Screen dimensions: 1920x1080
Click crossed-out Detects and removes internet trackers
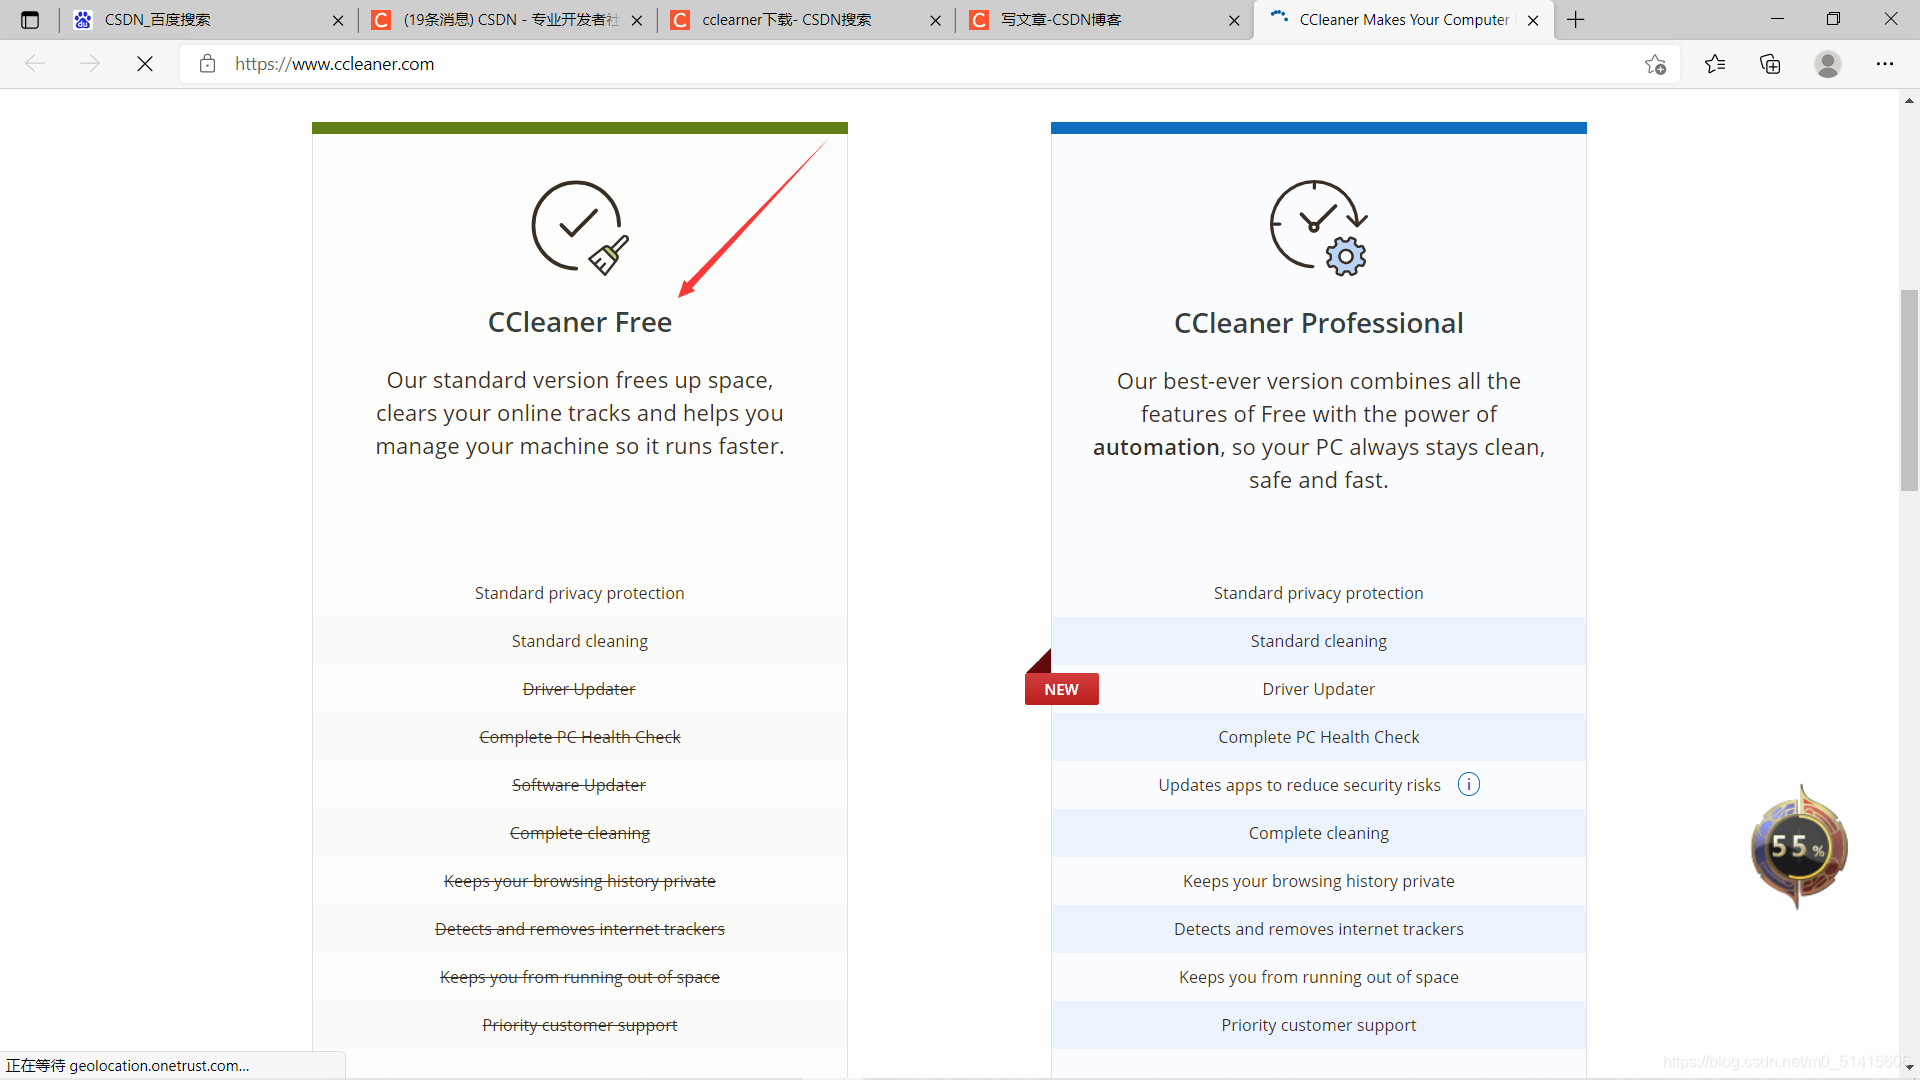(x=580, y=929)
